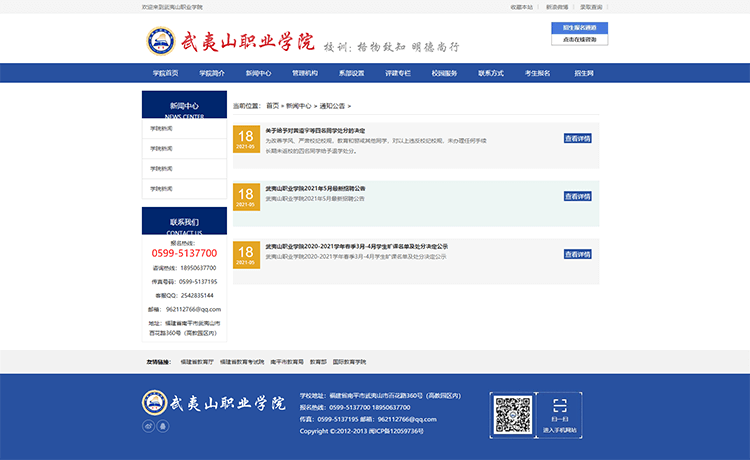Click 首页 in the breadcrumb path
The image size is (750, 460).
click(272, 105)
